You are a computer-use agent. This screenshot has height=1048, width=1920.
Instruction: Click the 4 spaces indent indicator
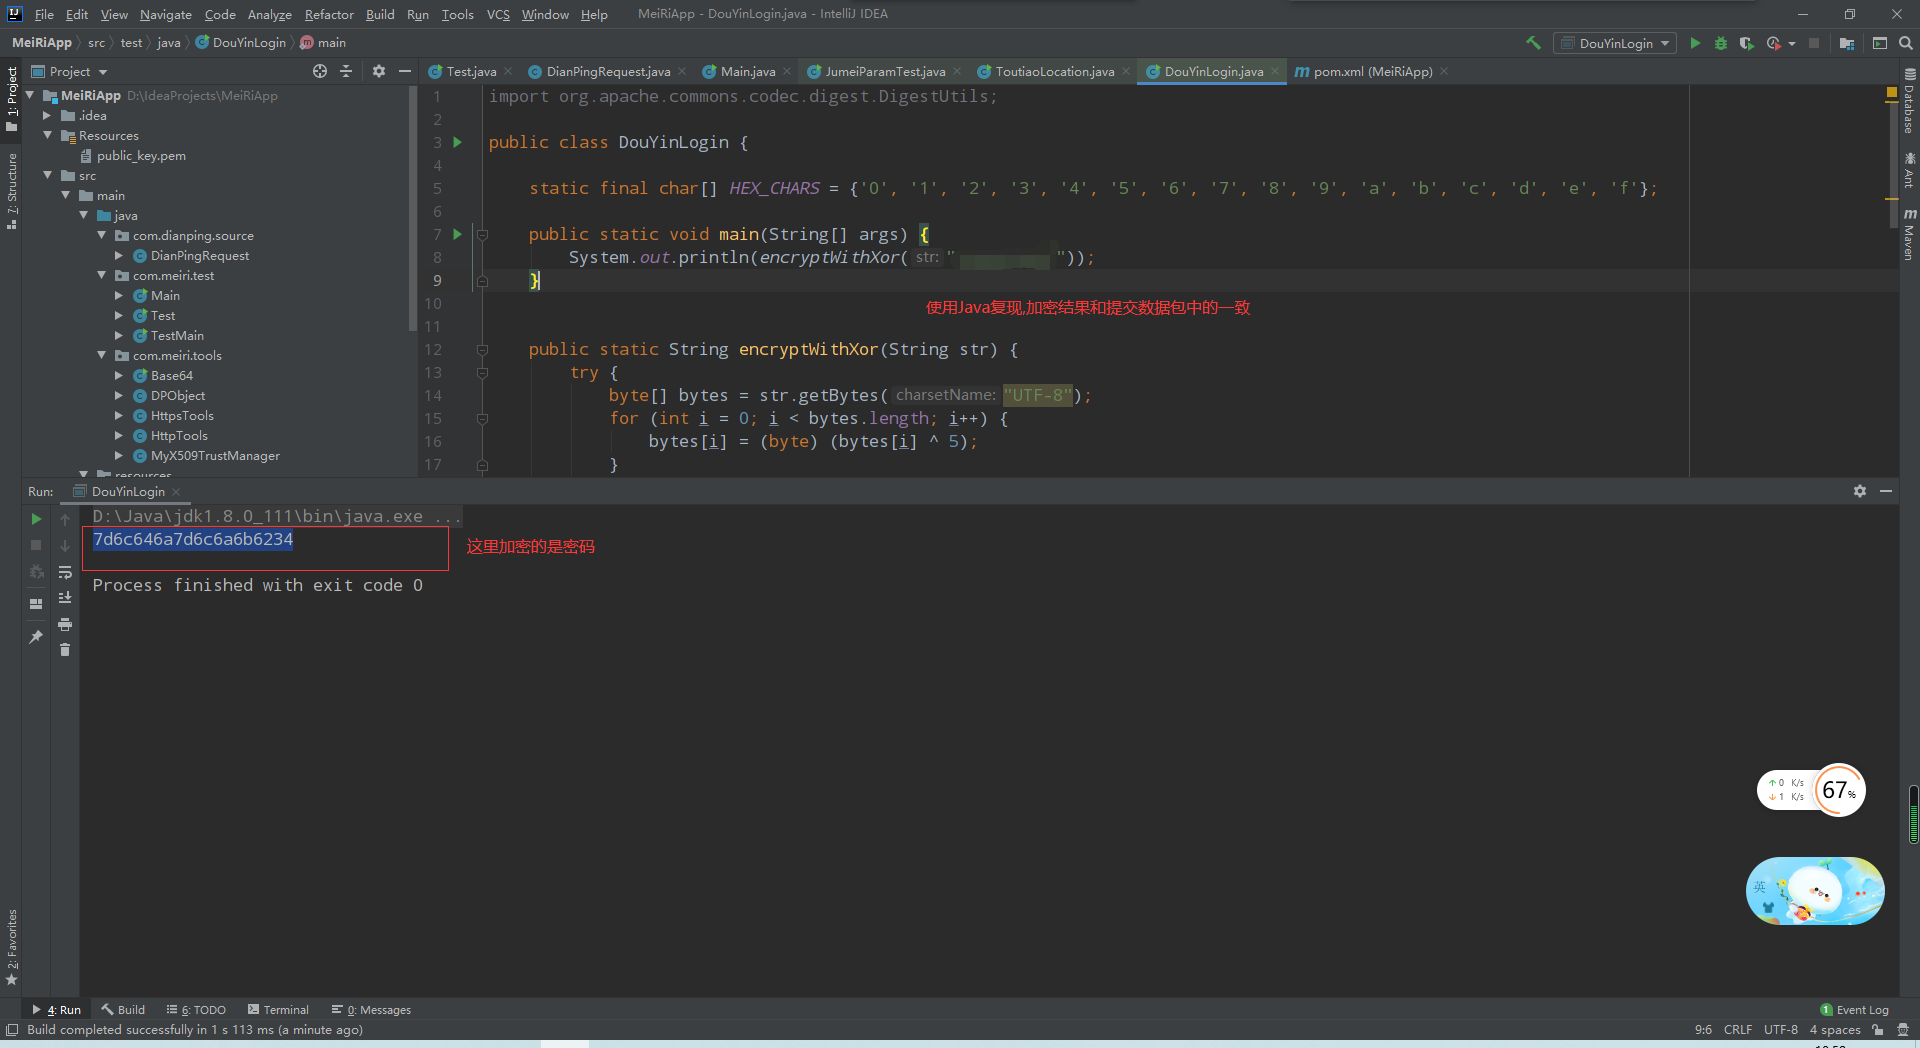pos(1835,1030)
